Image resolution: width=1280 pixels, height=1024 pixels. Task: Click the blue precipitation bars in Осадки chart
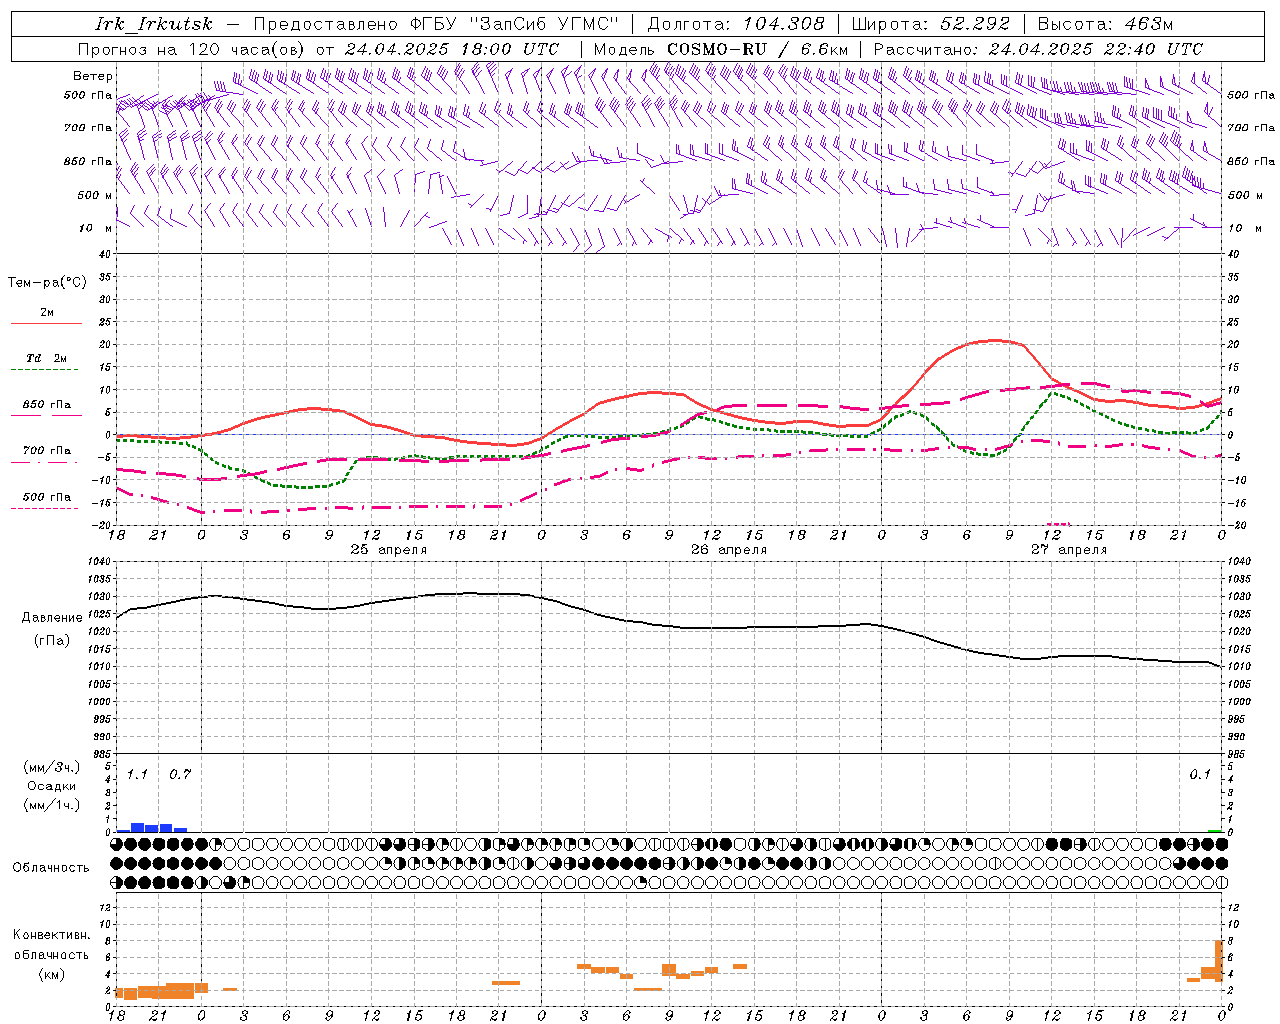coord(152,827)
